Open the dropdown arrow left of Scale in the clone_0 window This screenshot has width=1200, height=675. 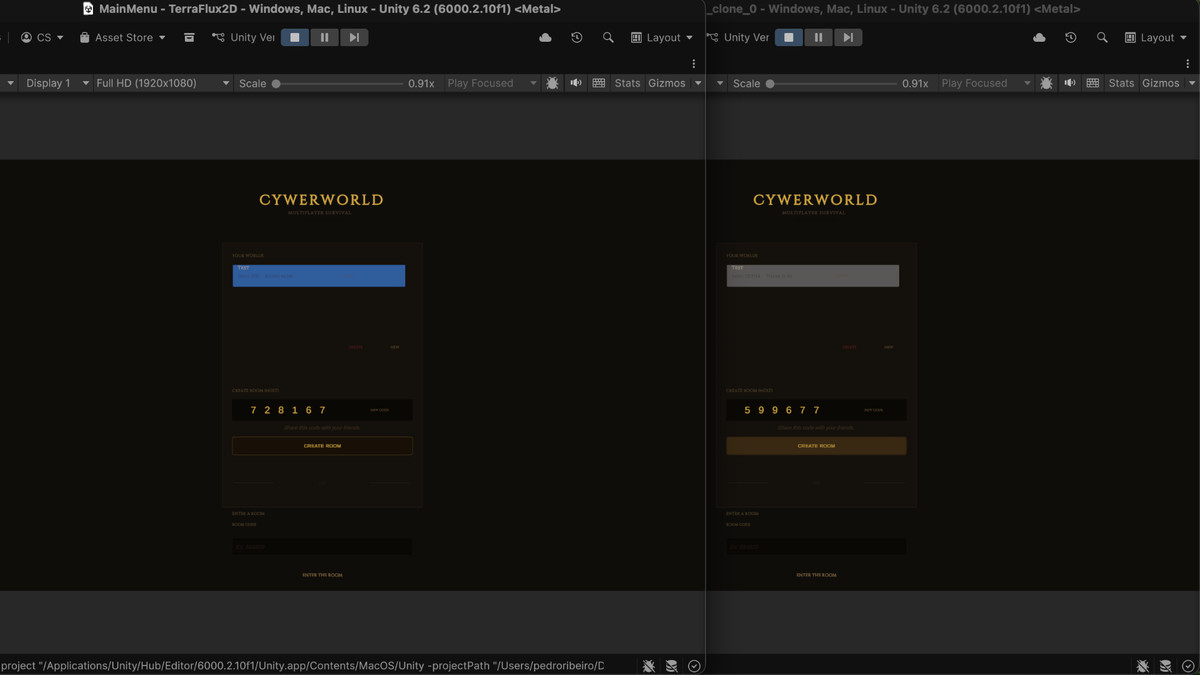tap(719, 83)
